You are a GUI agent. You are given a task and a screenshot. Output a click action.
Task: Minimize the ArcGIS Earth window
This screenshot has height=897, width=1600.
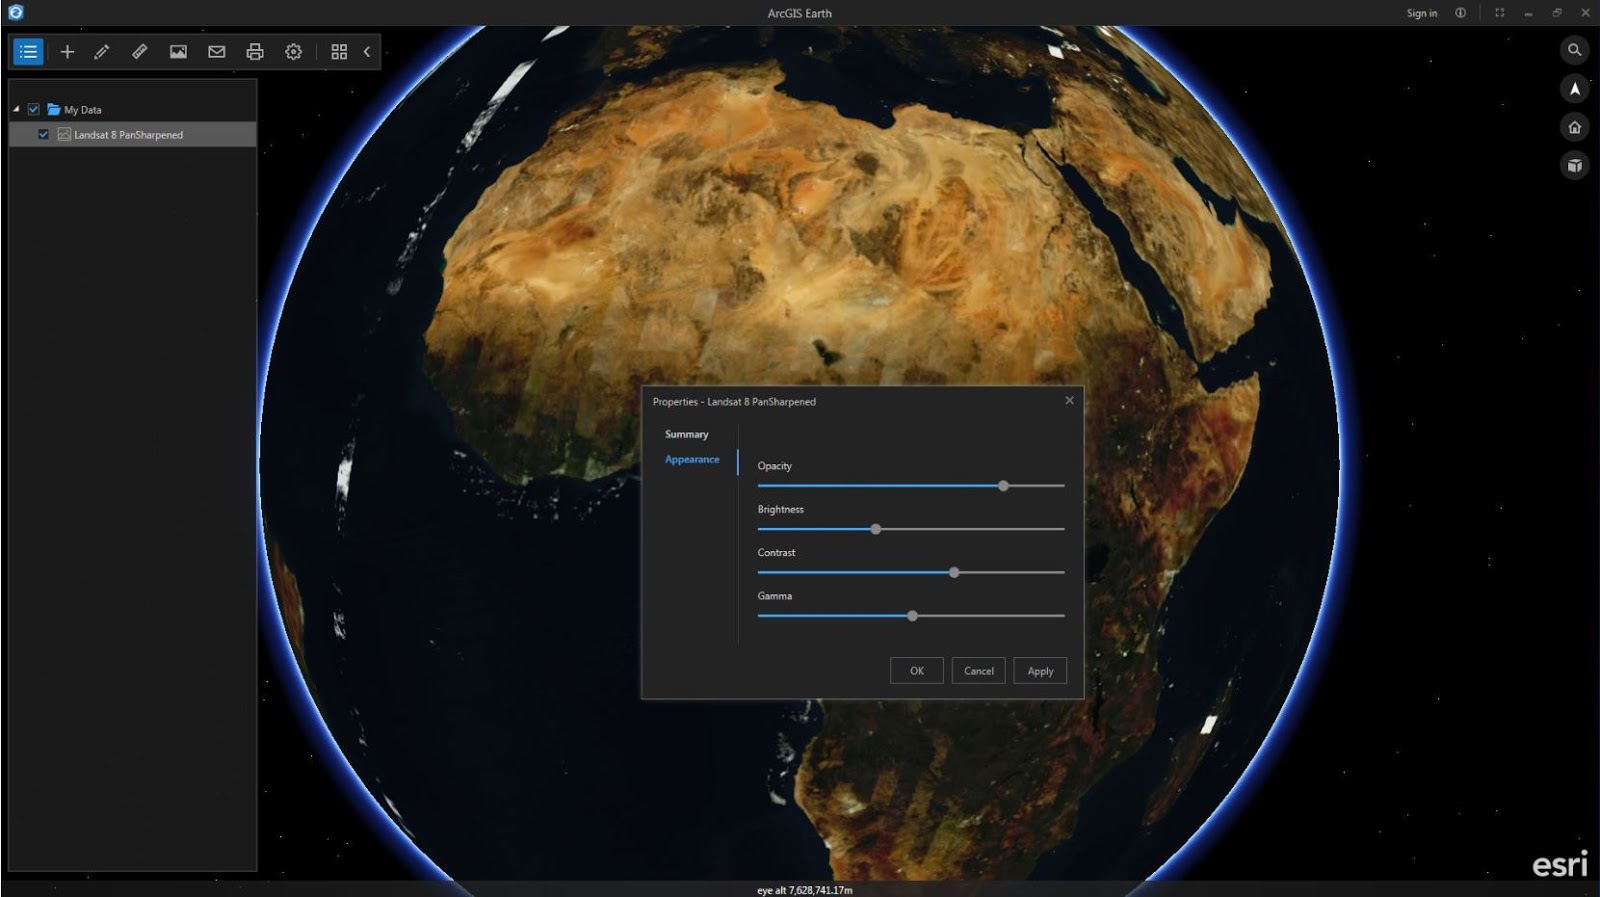click(x=1528, y=13)
